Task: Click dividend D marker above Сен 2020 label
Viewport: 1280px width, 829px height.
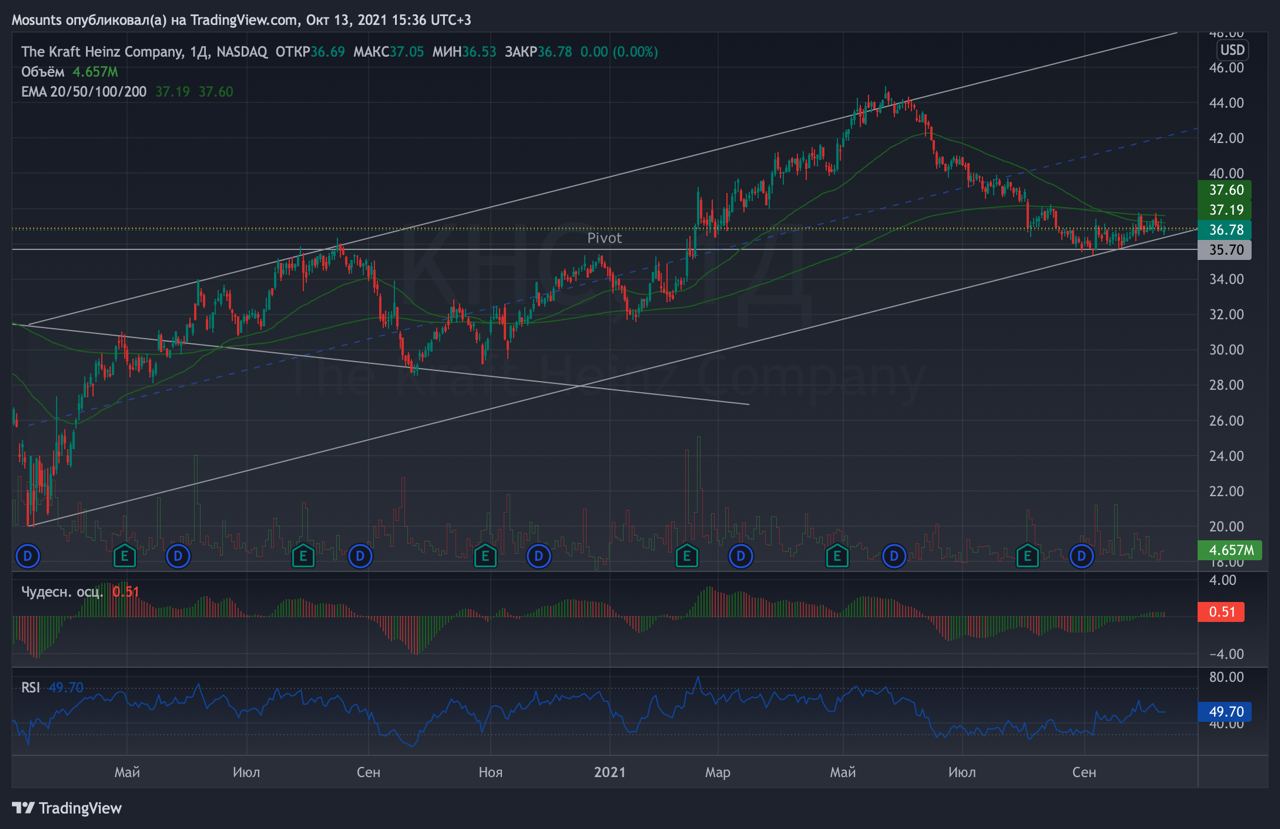Action: pyautogui.click(x=359, y=555)
